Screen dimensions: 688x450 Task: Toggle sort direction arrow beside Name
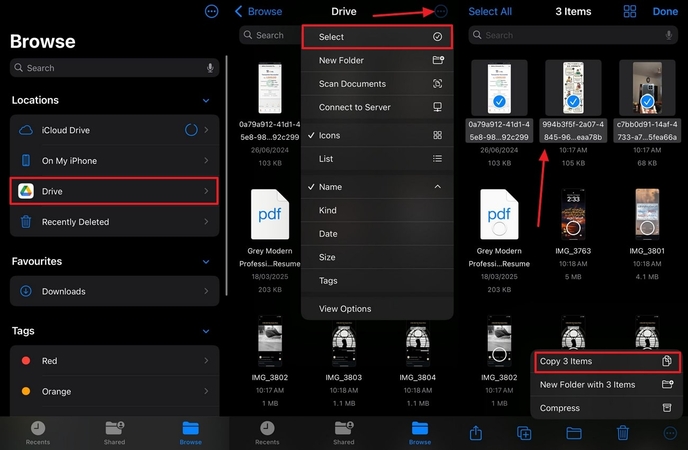tap(437, 187)
